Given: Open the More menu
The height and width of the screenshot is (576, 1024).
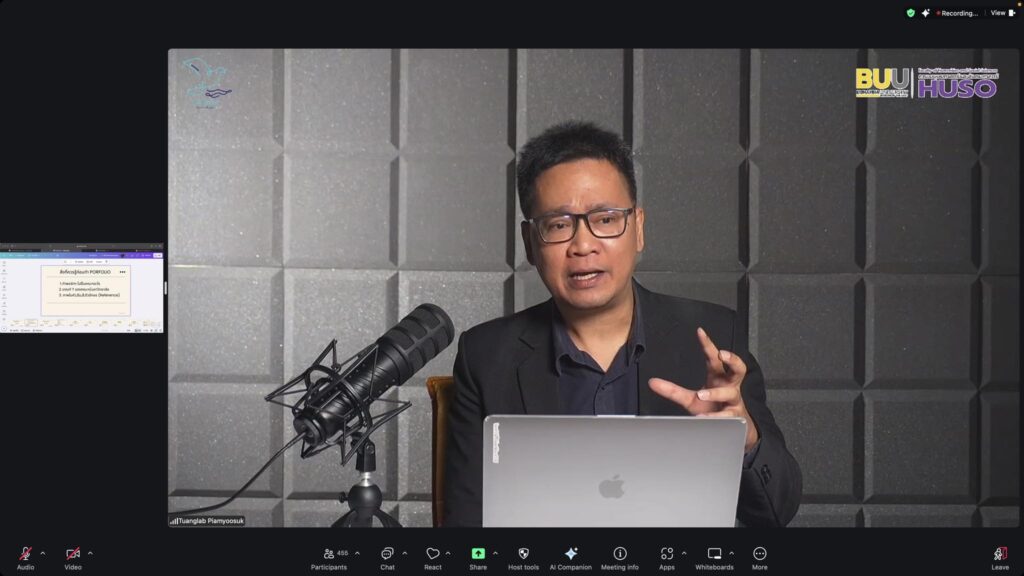Looking at the screenshot, I should (760, 554).
